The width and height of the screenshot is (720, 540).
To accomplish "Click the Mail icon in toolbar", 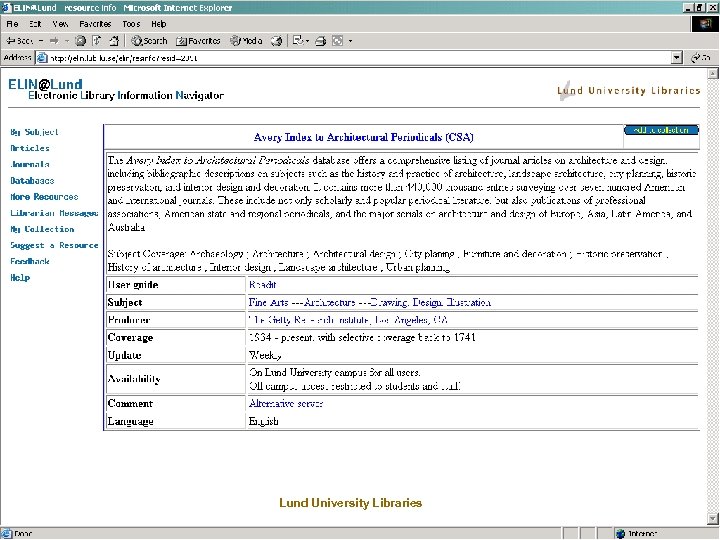I will click(x=298, y=41).
